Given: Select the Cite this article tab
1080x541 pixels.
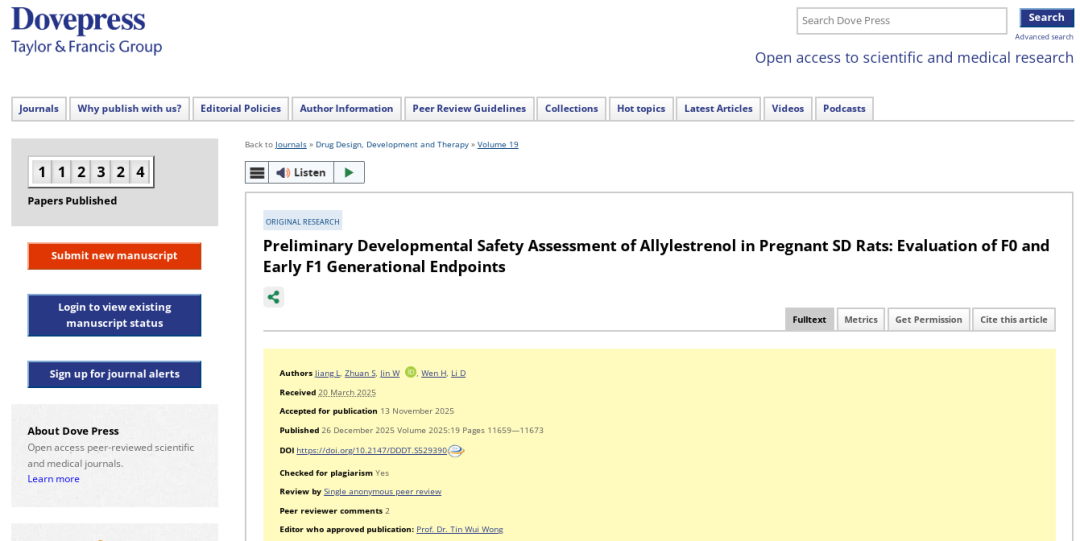Looking at the screenshot, I should click(x=1013, y=320).
